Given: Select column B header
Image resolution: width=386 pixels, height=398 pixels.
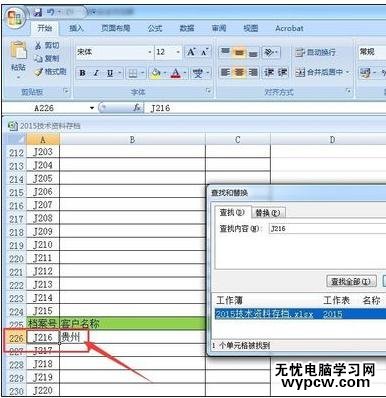Looking at the screenshot, I should pos(132,139).
